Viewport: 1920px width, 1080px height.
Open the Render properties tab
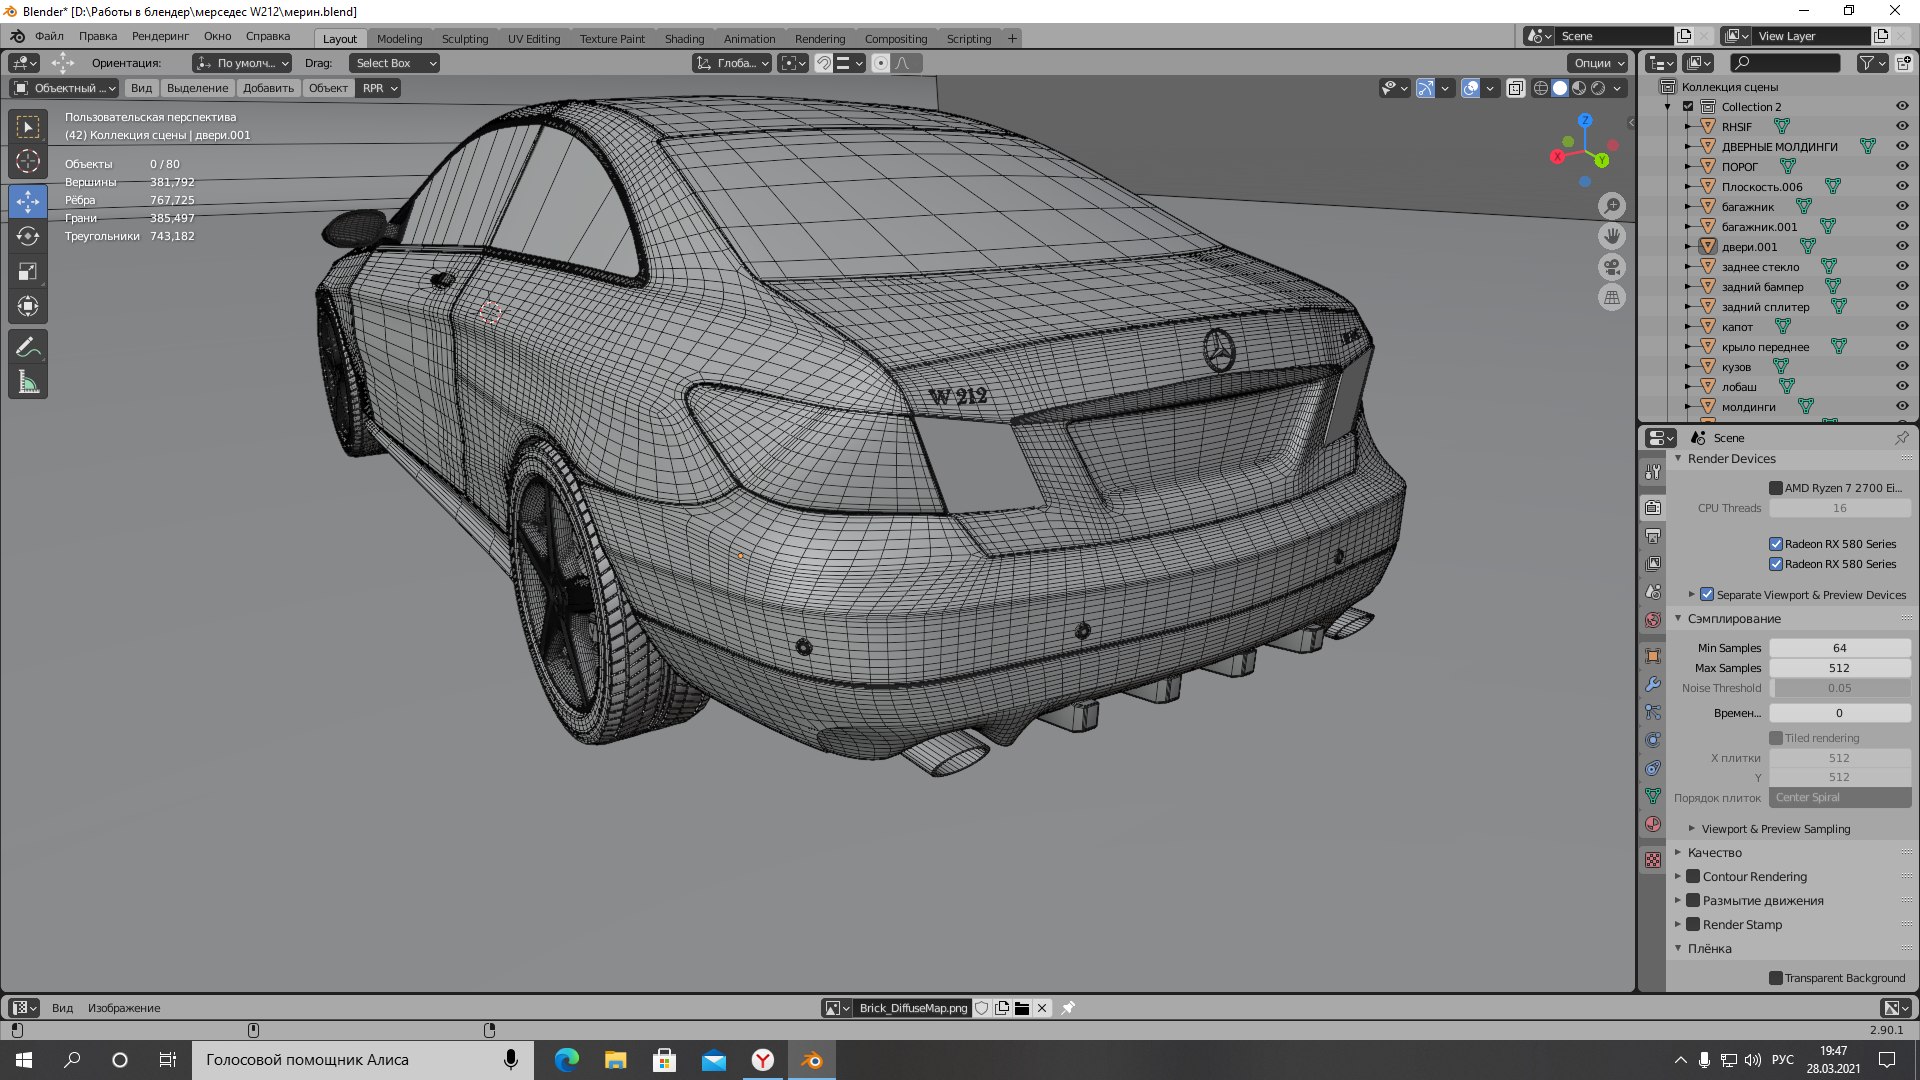(x=1653, y=508)
